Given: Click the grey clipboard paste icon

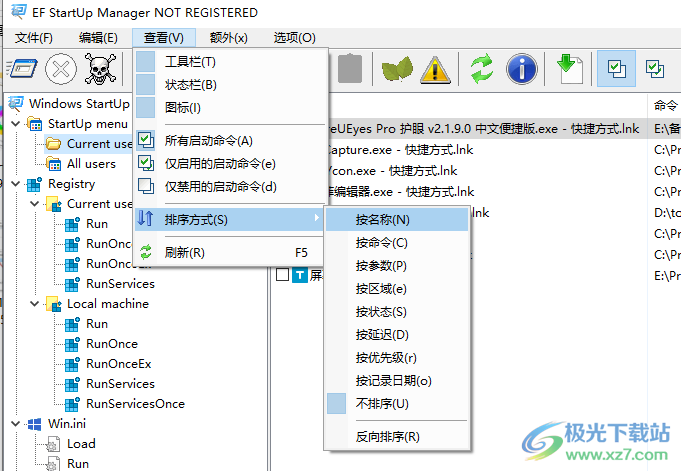Looking at the screenshot, I should (x=350, y=68).
